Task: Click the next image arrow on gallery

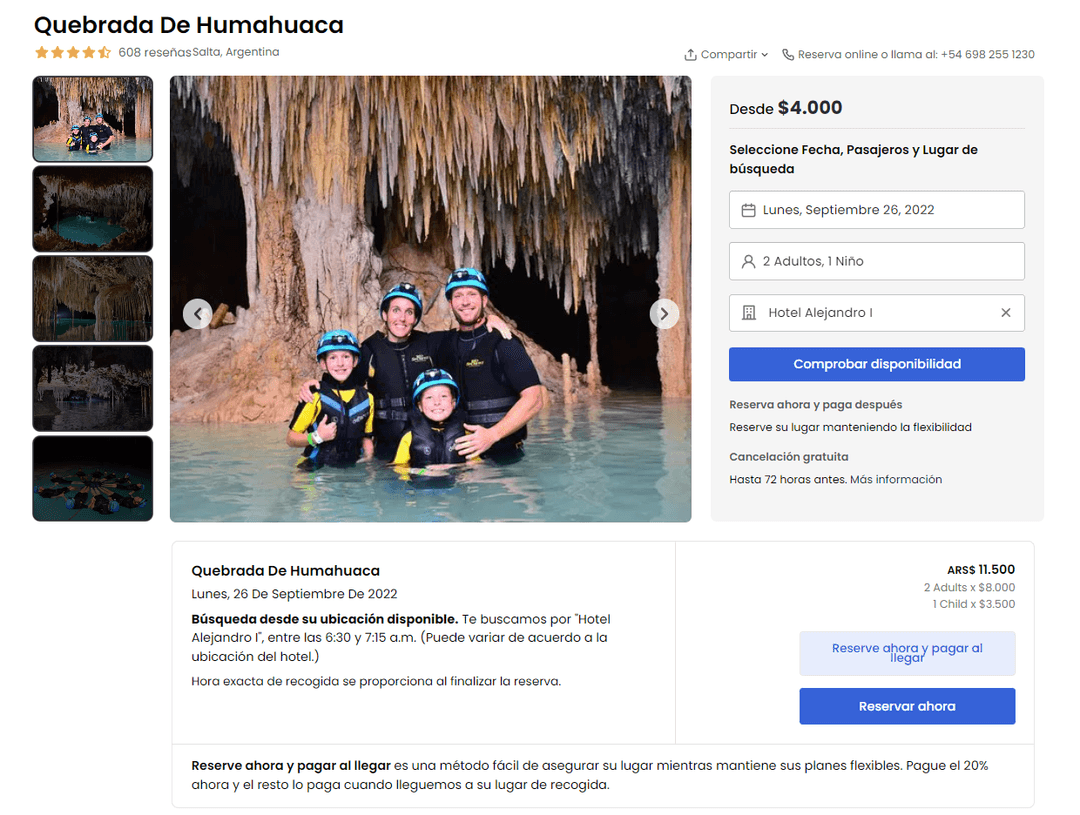Action: pos(664,314)
